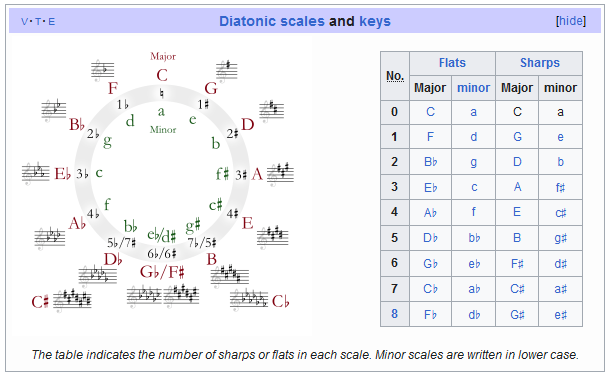Click the C major key in the circle
The width and height of the screenshot is (609, 377).
[x=162, y=75]
